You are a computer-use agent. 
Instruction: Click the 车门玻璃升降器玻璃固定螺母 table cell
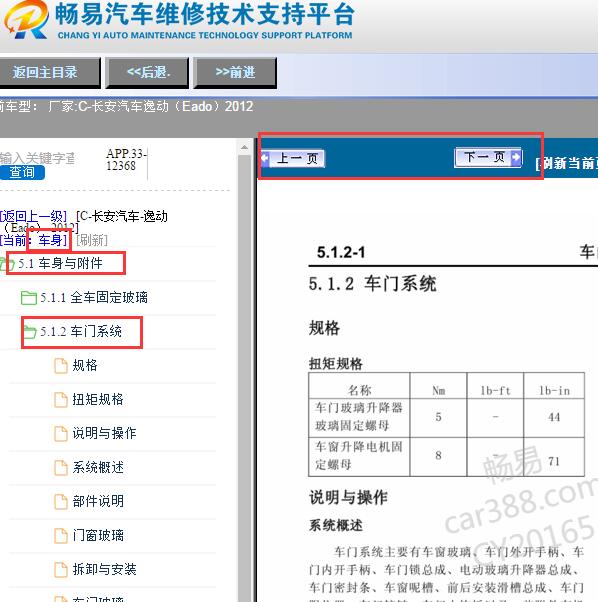359,417
